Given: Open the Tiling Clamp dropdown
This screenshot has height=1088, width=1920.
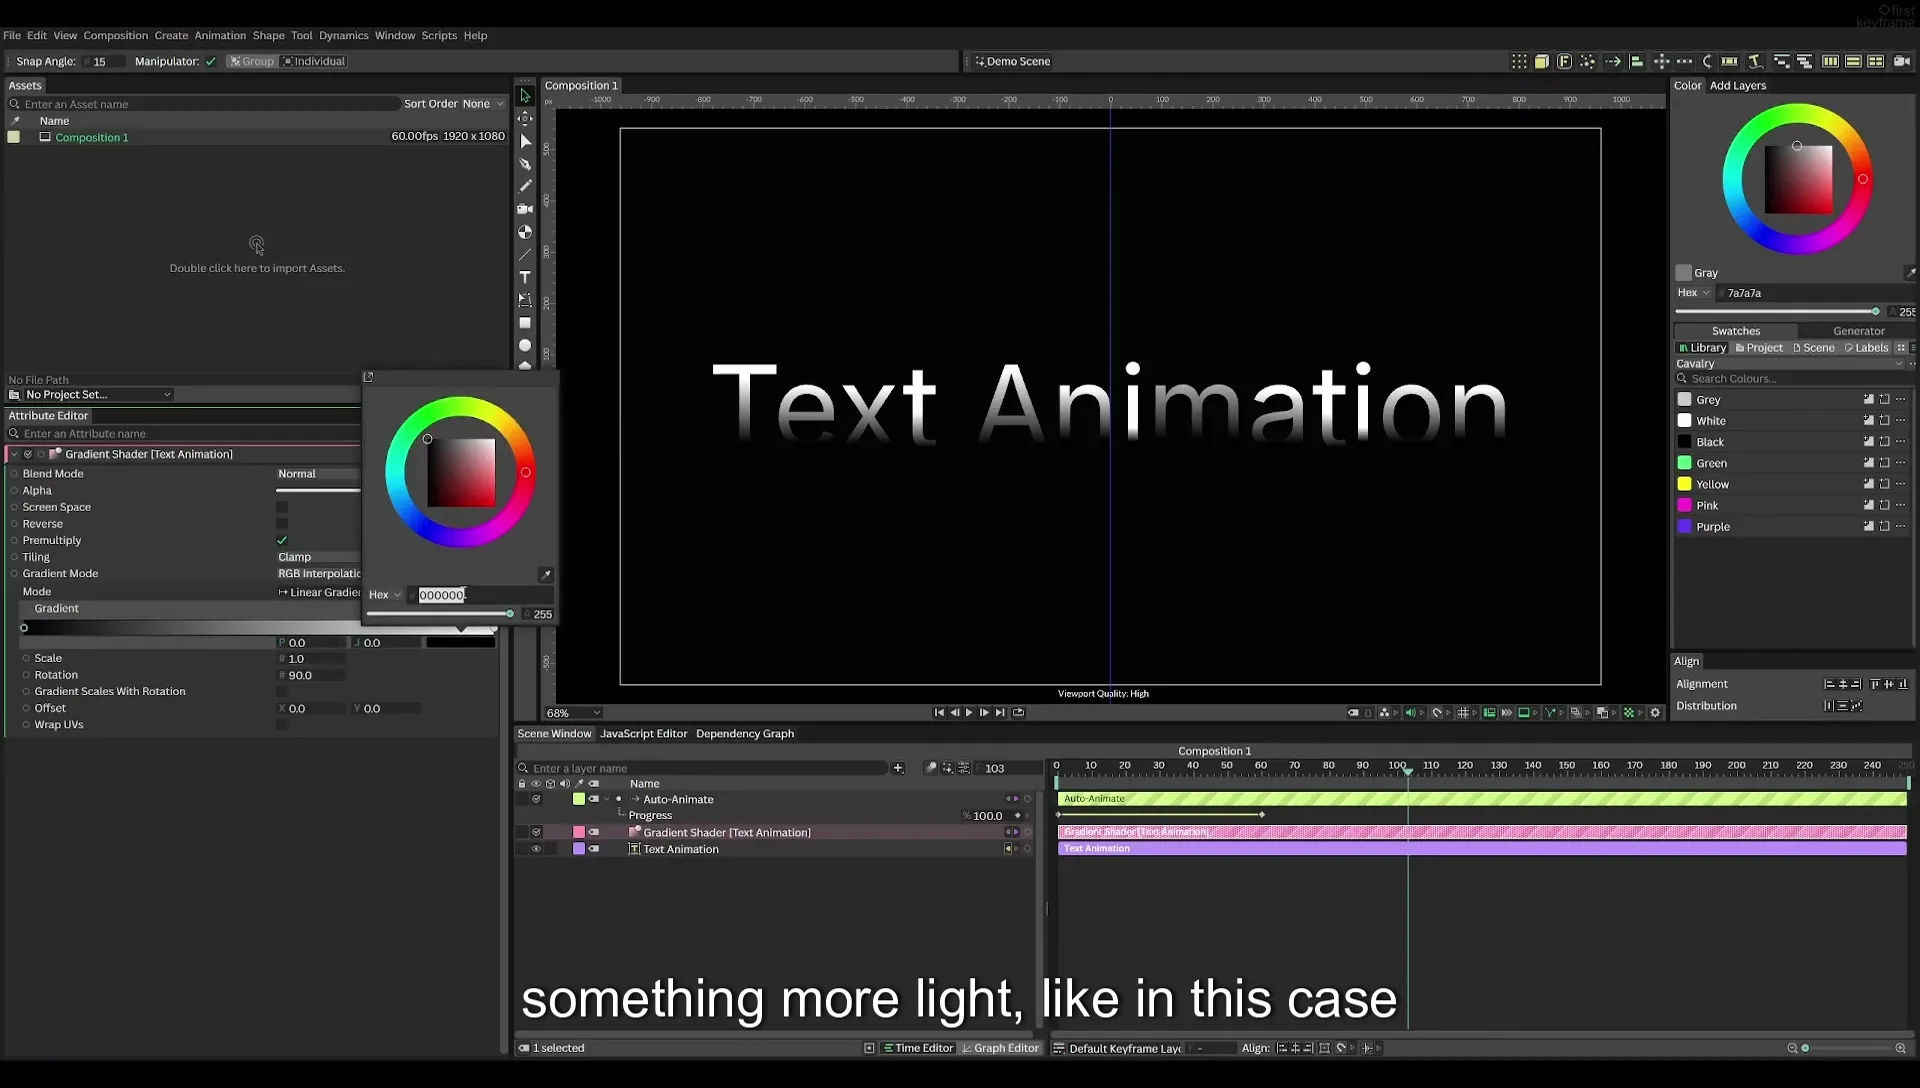Looking at the screenshot, I should [x=318, y=557].
